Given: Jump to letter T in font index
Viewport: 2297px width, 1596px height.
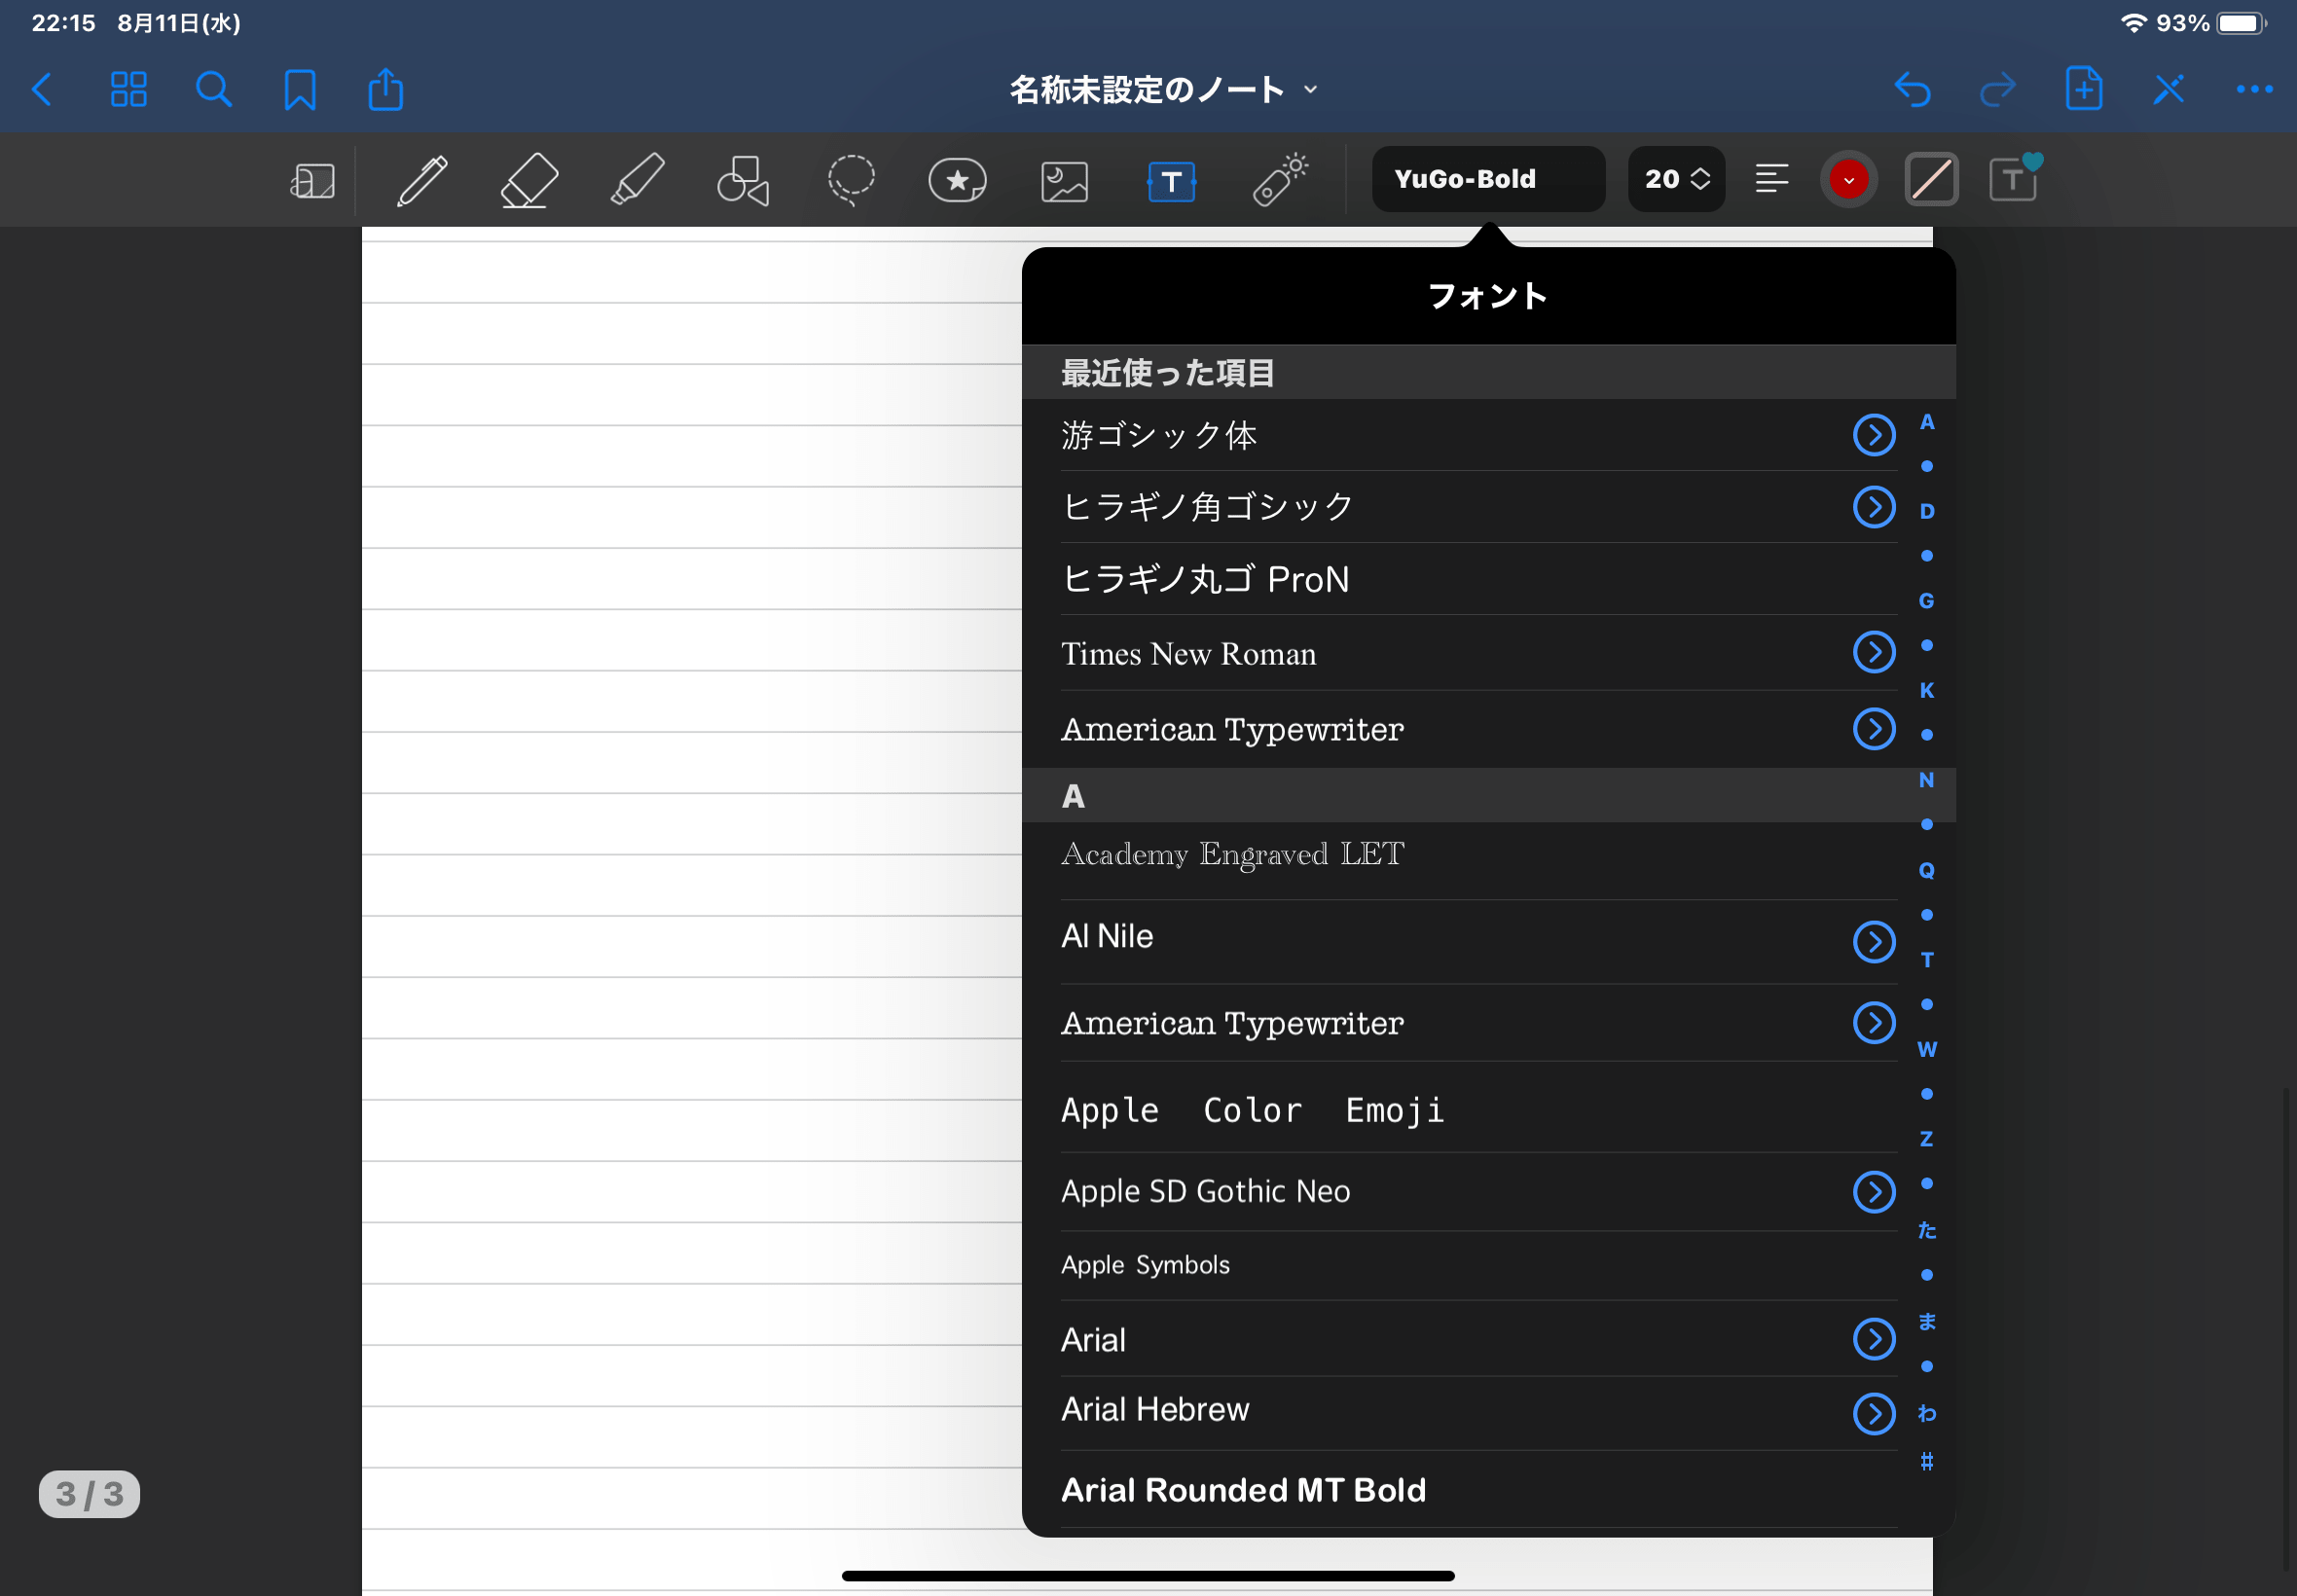Looking at the screenshot, I should coord(1926,960).
